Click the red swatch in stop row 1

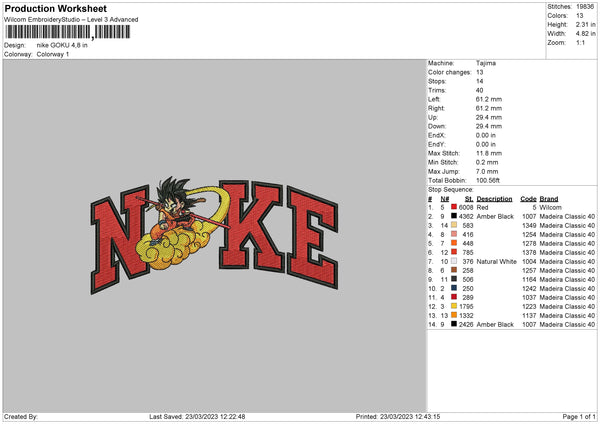pos(454,207)
